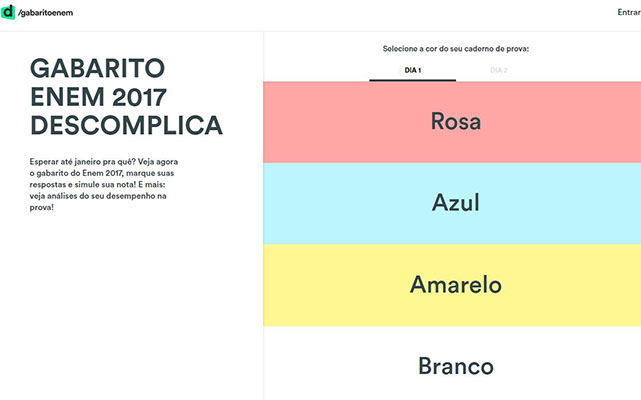Choose the light blue Azul booklet band
The width and height of the screenshot is (641, 400).
[452, 204]
